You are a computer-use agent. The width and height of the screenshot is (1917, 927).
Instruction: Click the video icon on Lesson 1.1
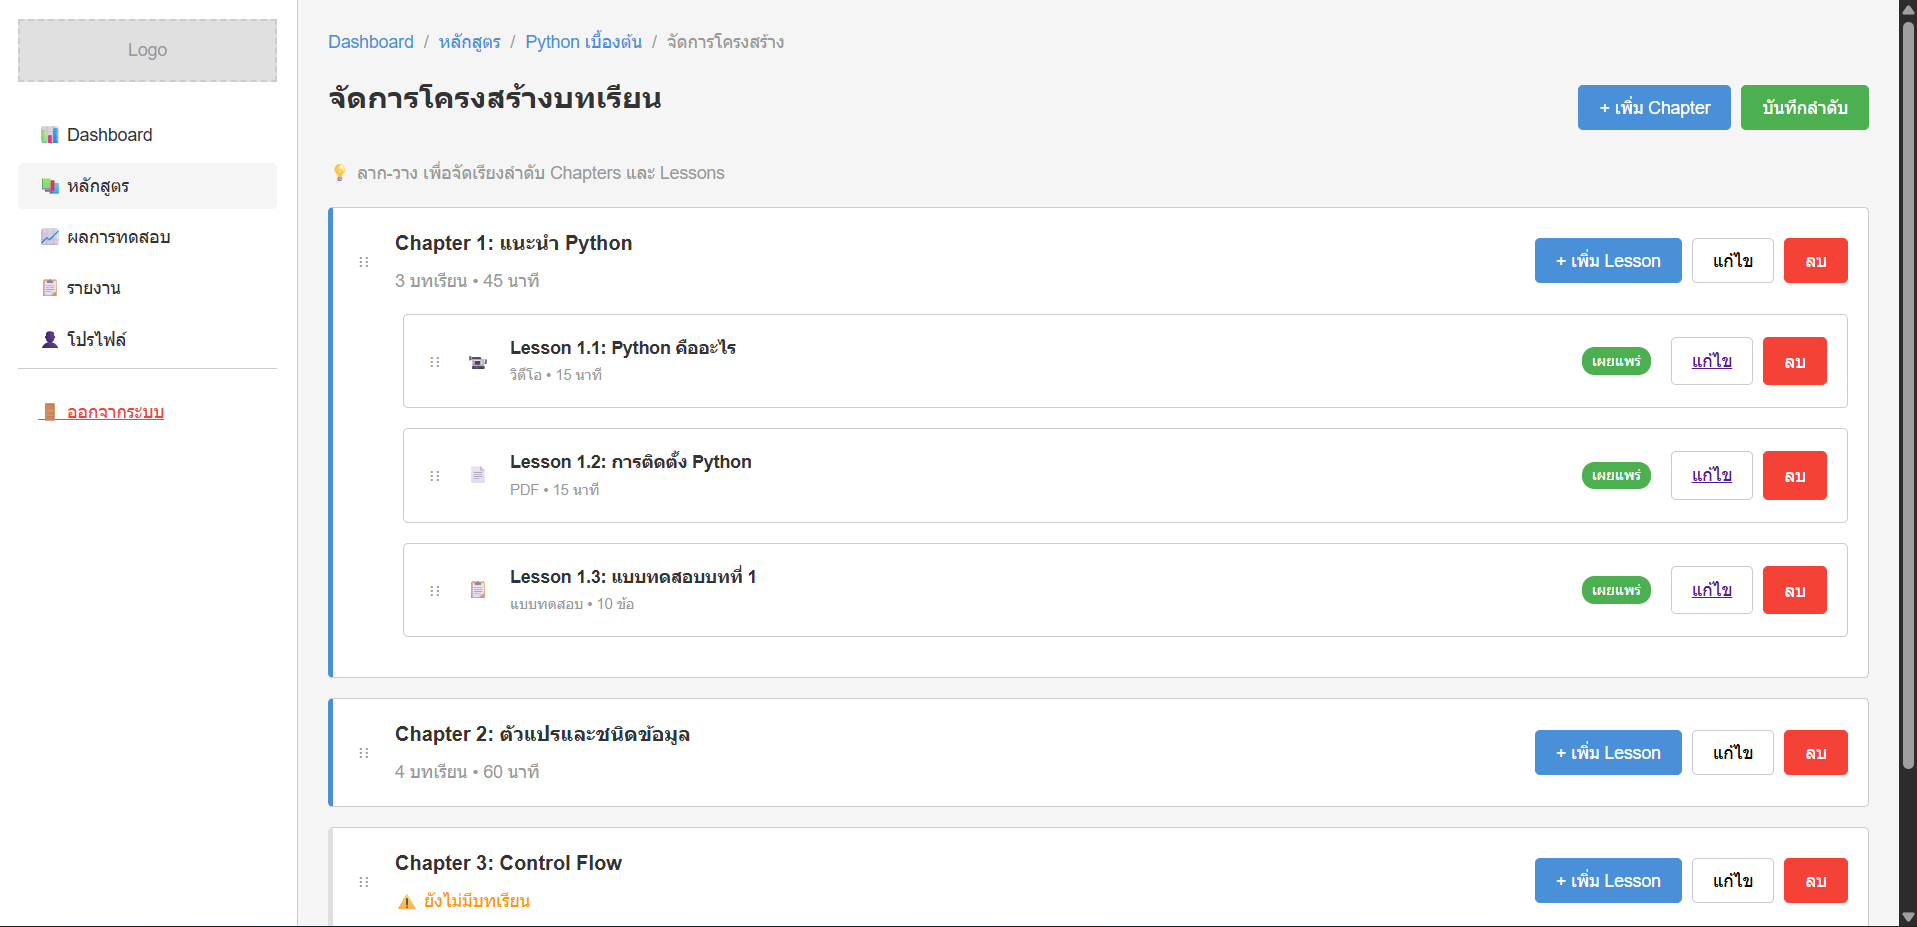(x=477, y=361)
